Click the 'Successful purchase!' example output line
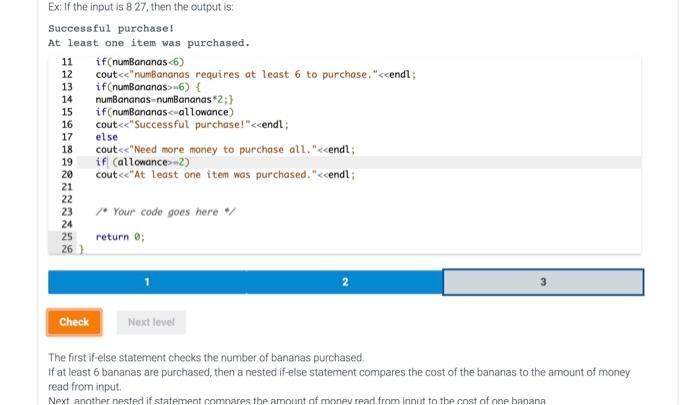The image size is (700, 405). coord(111,29)
